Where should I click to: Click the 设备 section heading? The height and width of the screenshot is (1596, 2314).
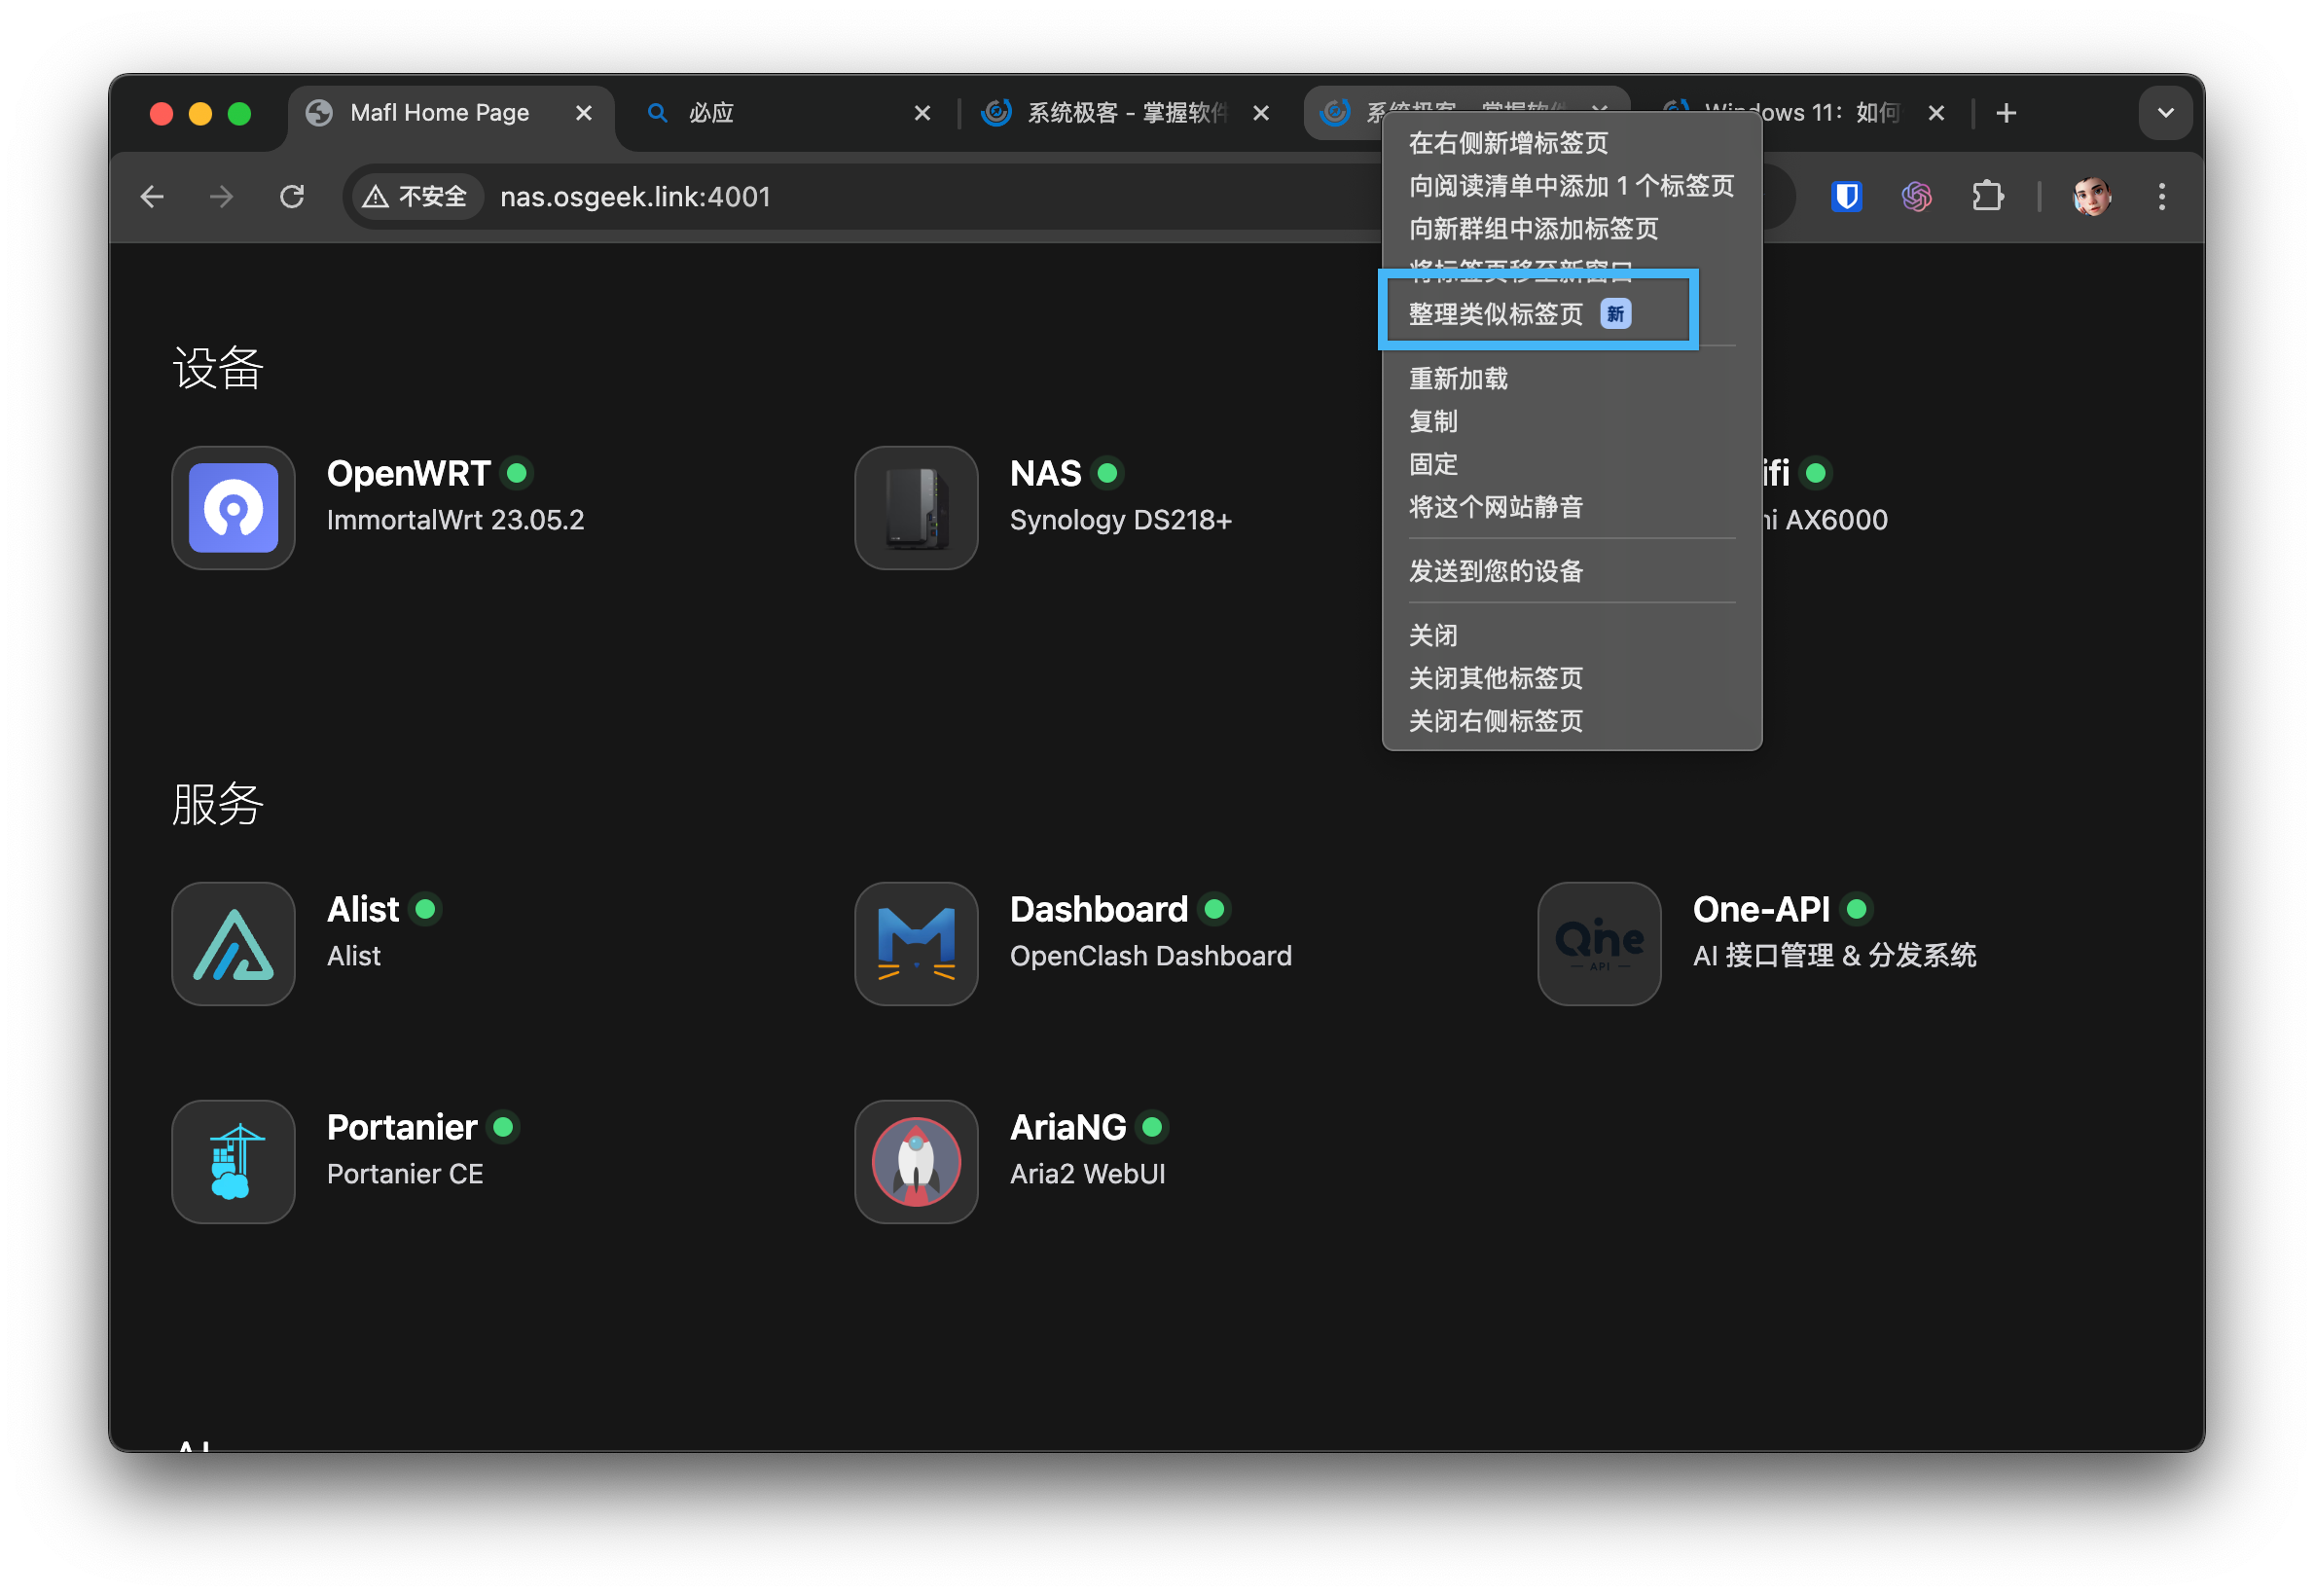[218, 368]
